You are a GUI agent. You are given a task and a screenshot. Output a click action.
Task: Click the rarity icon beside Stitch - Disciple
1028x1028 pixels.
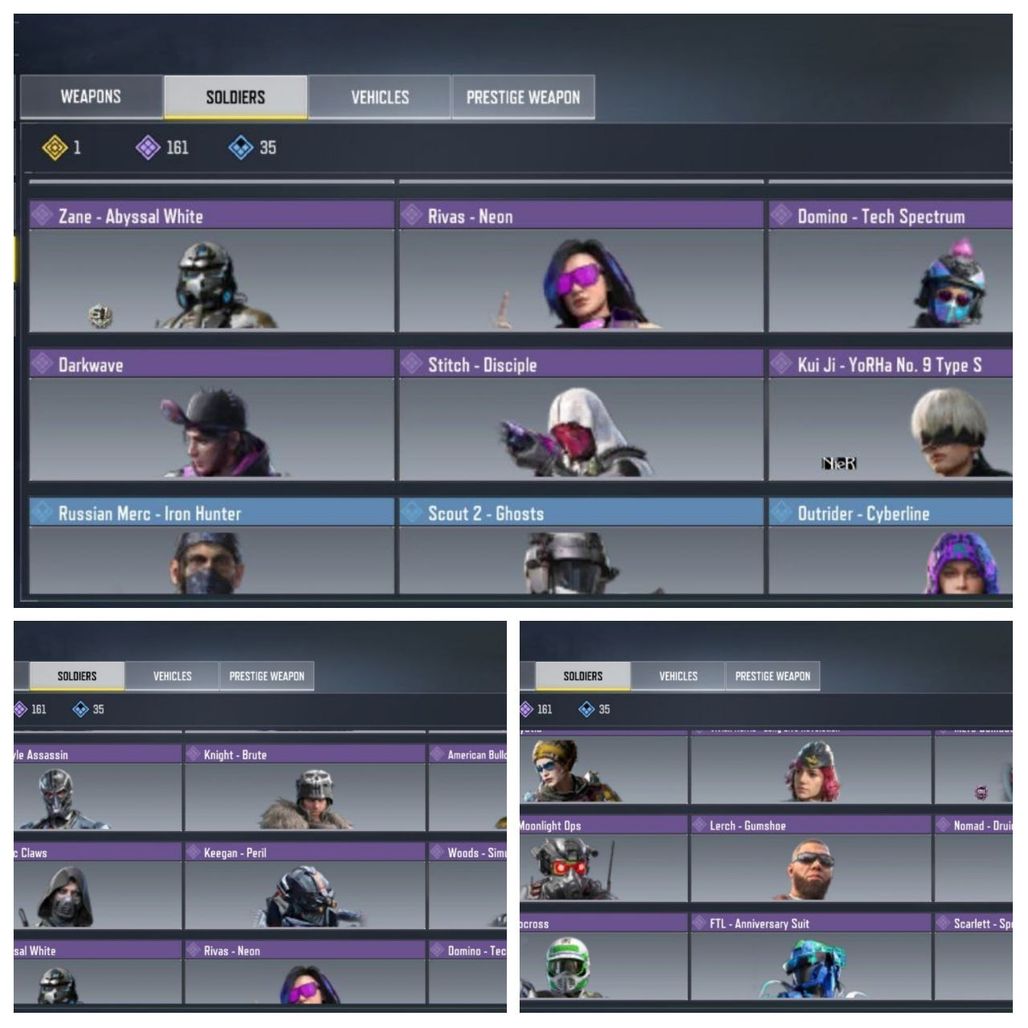[412, 363]
